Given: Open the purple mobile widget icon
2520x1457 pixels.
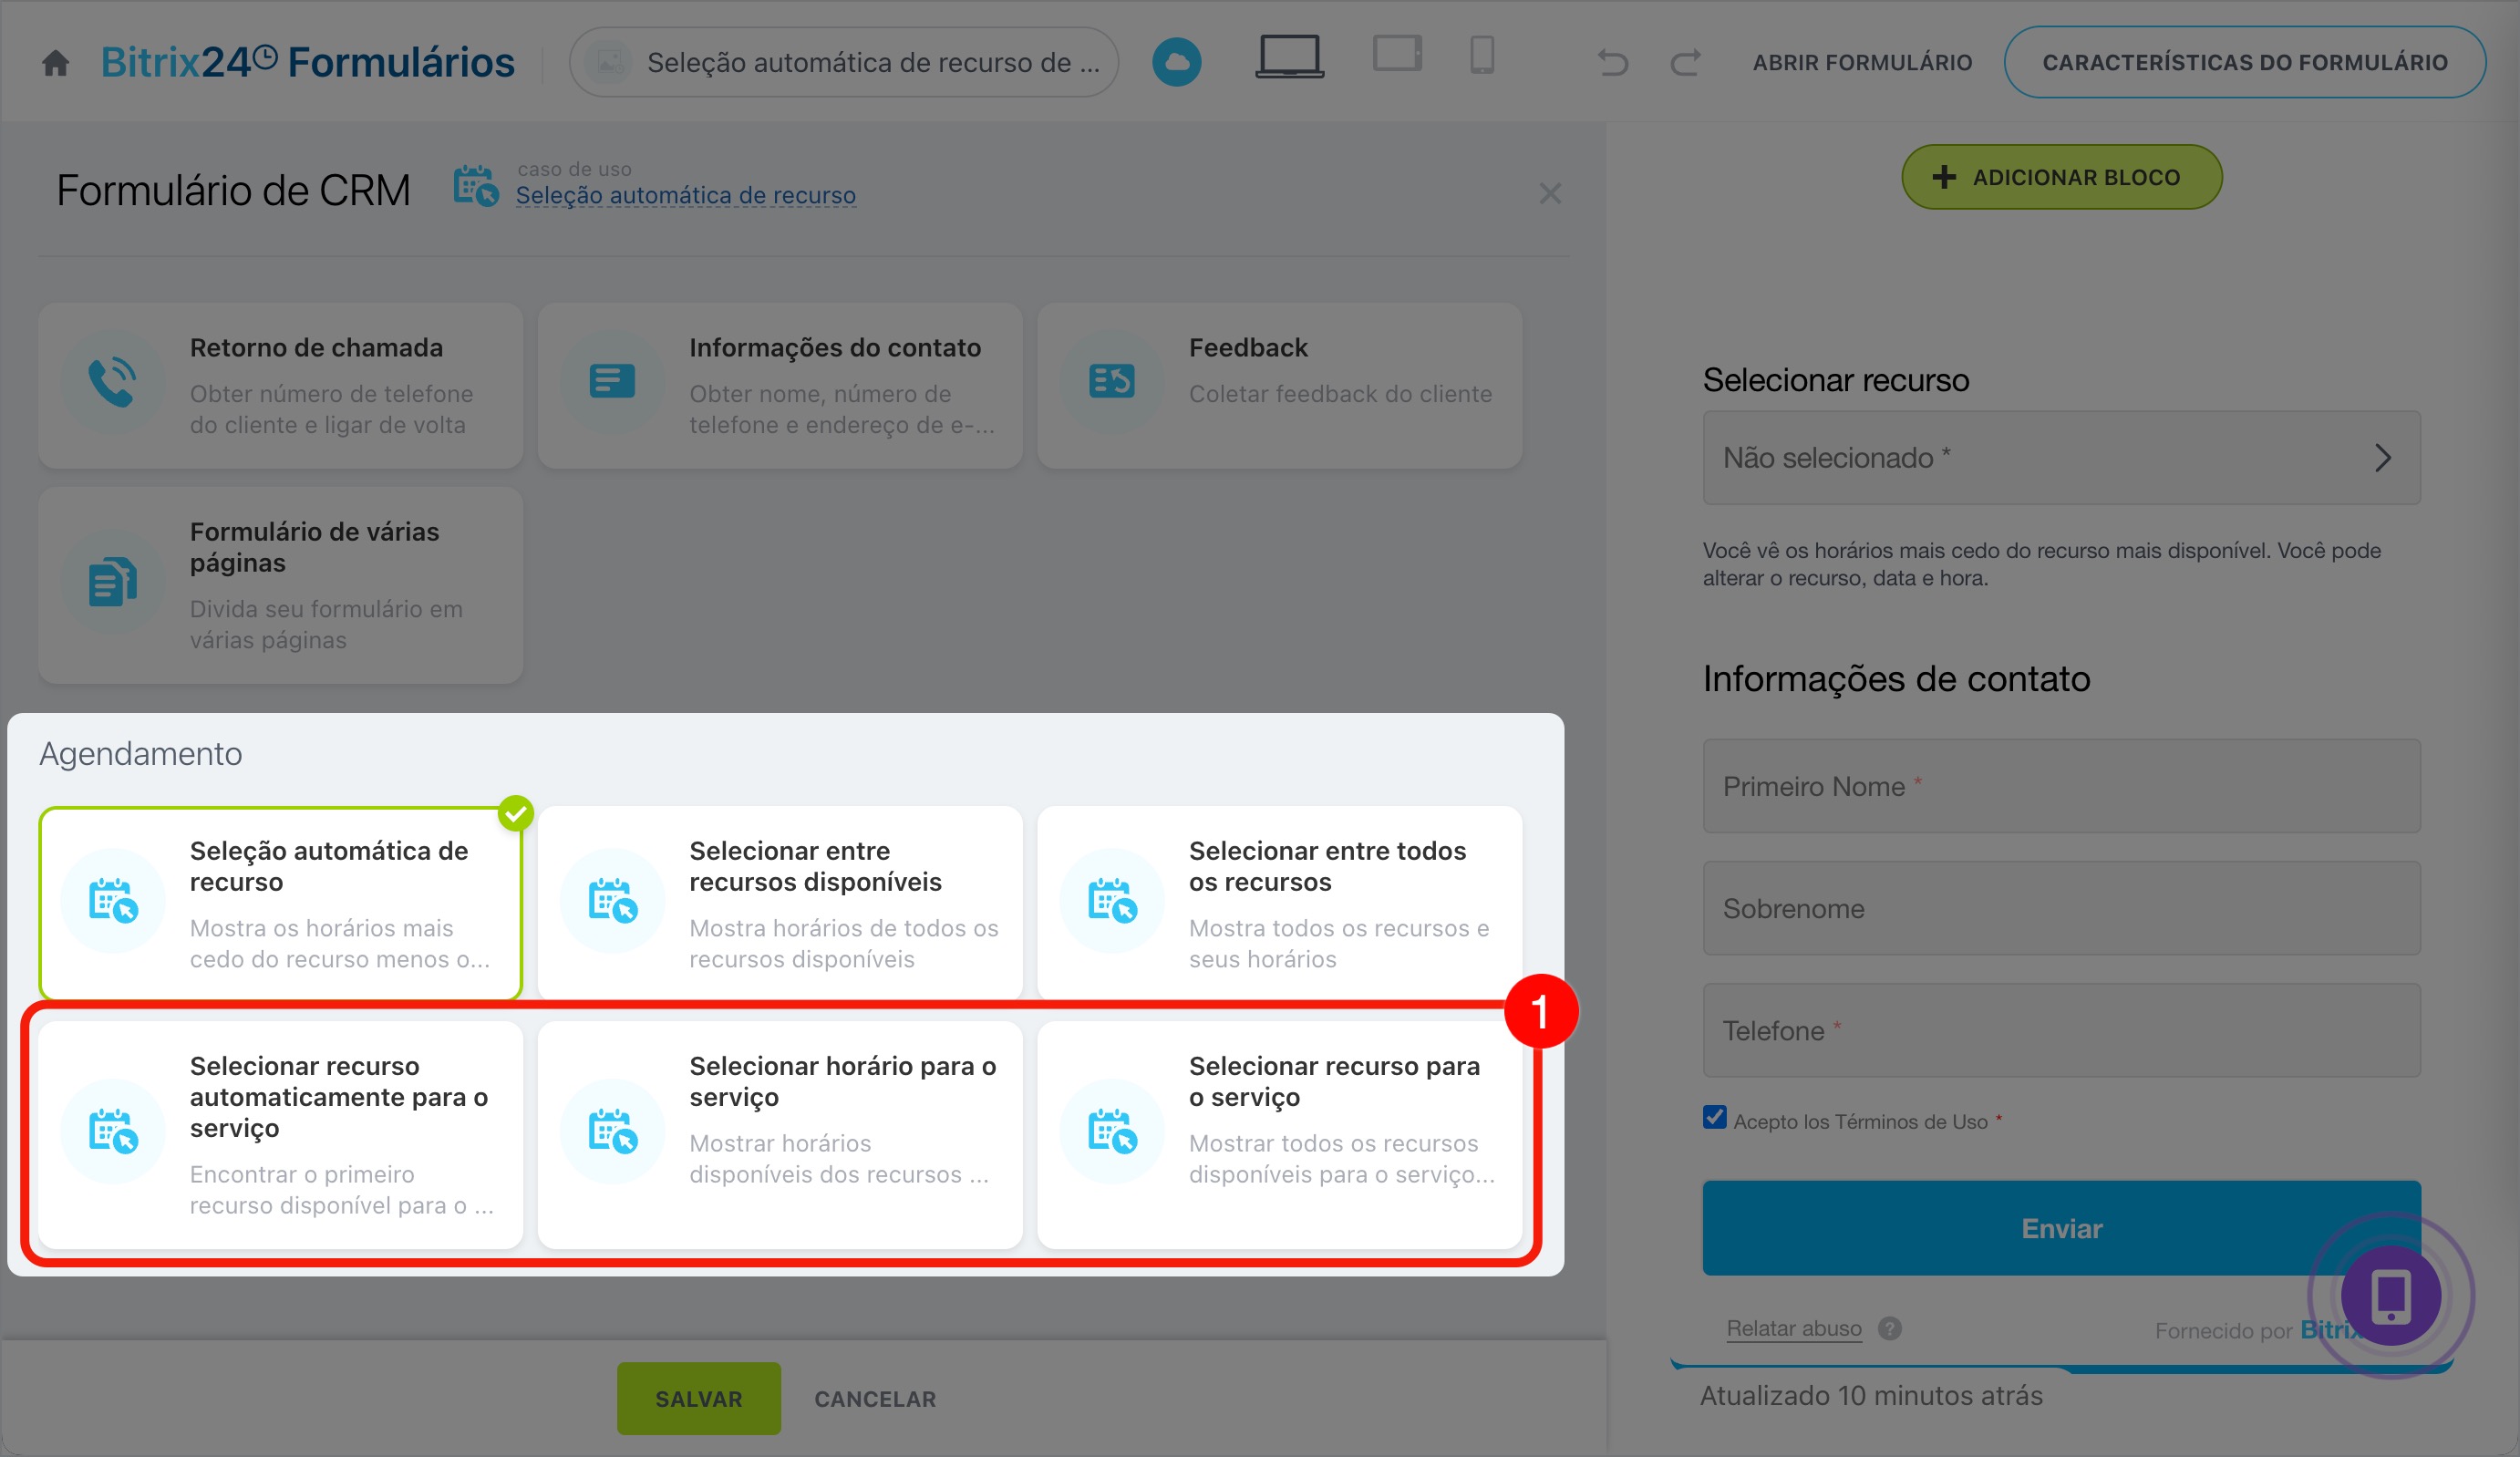Looking at the screenshot, I should (x=2390, y=1295).
